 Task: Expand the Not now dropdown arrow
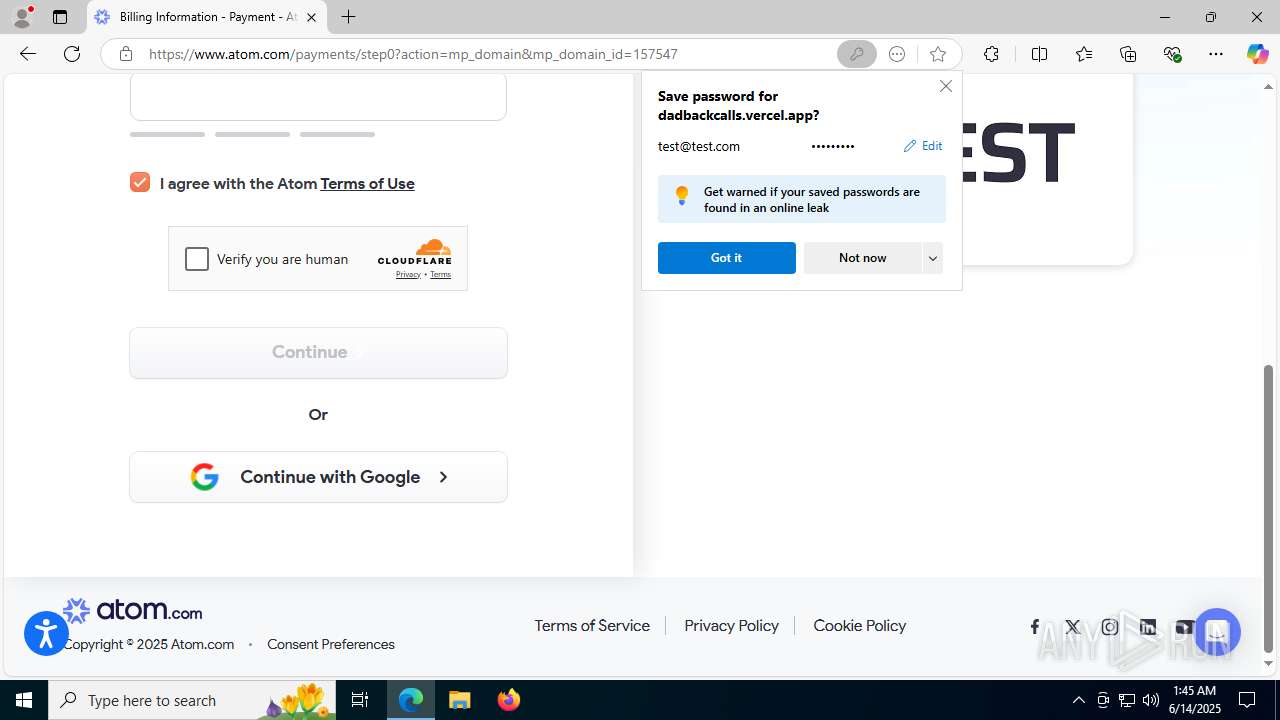tap(933, 258)
